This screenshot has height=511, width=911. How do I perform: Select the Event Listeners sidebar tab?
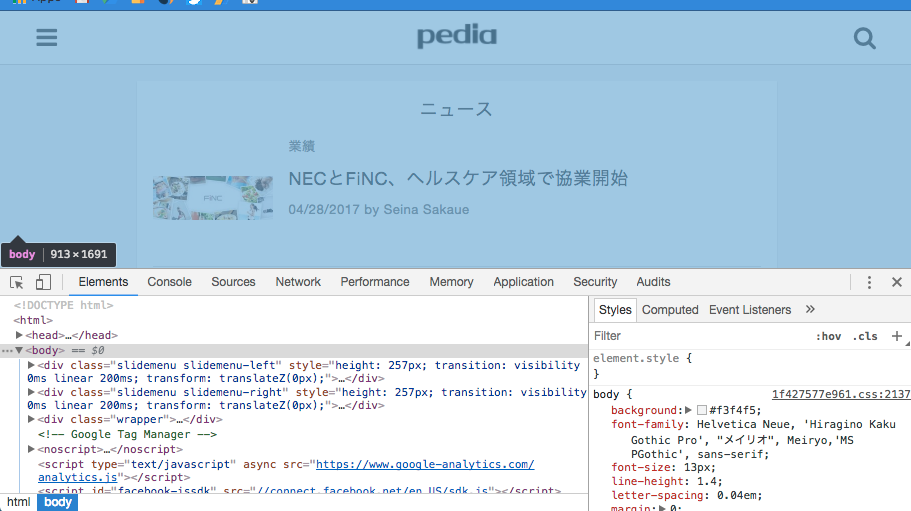(749, 310)
